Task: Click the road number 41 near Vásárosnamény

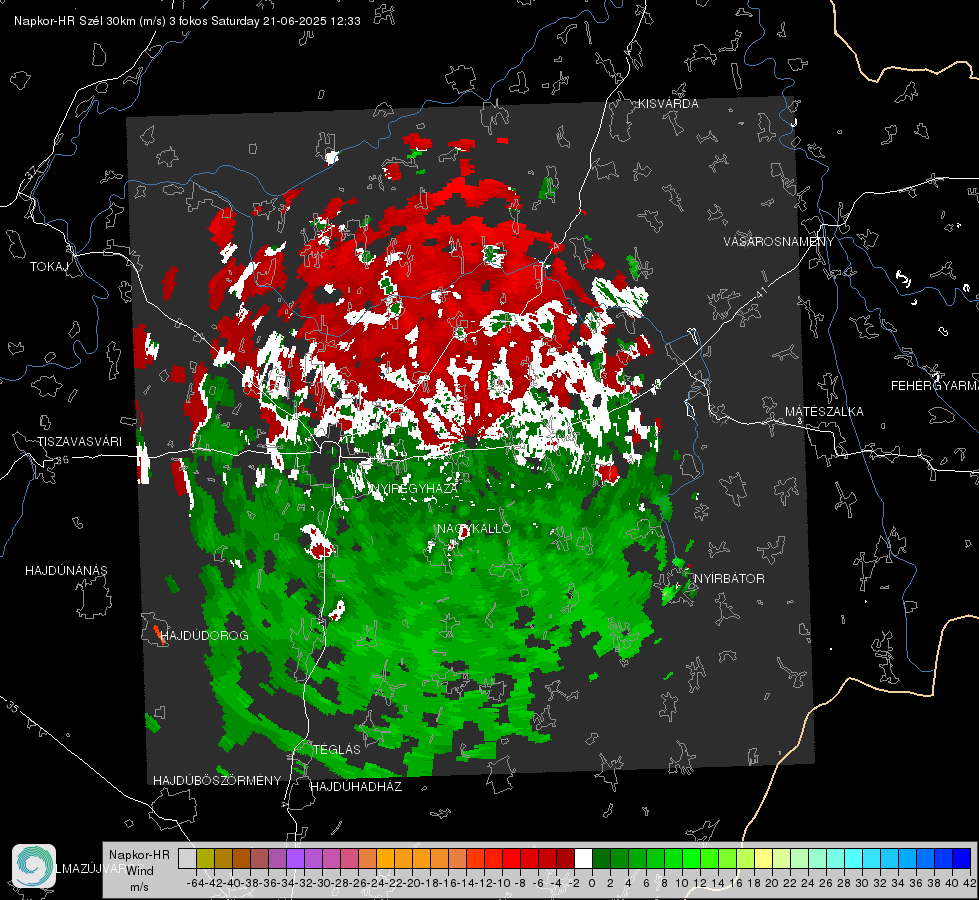Action: pos(760,291)
